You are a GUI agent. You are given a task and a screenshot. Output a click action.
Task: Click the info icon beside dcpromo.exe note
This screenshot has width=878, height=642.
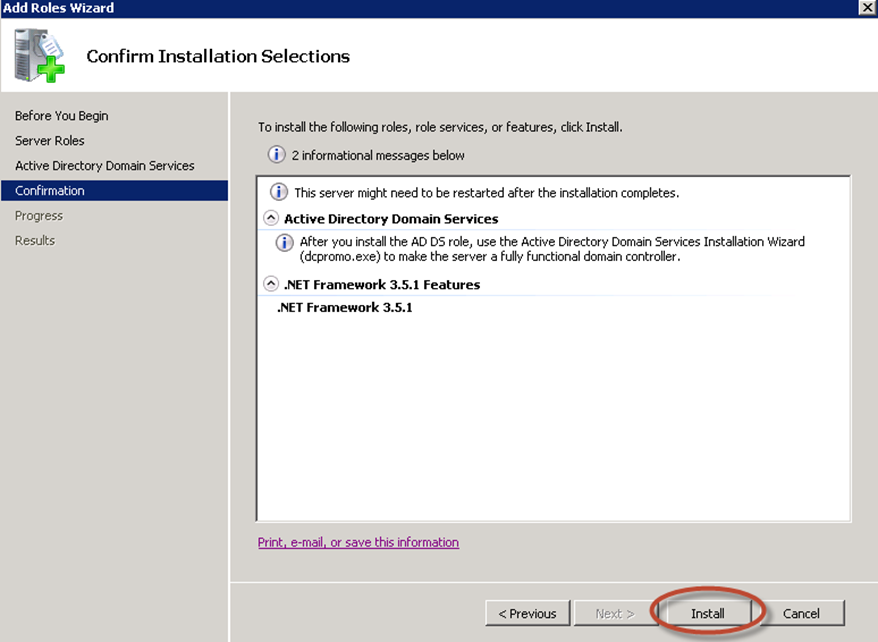pyautogui.click(x=284, y=242)
